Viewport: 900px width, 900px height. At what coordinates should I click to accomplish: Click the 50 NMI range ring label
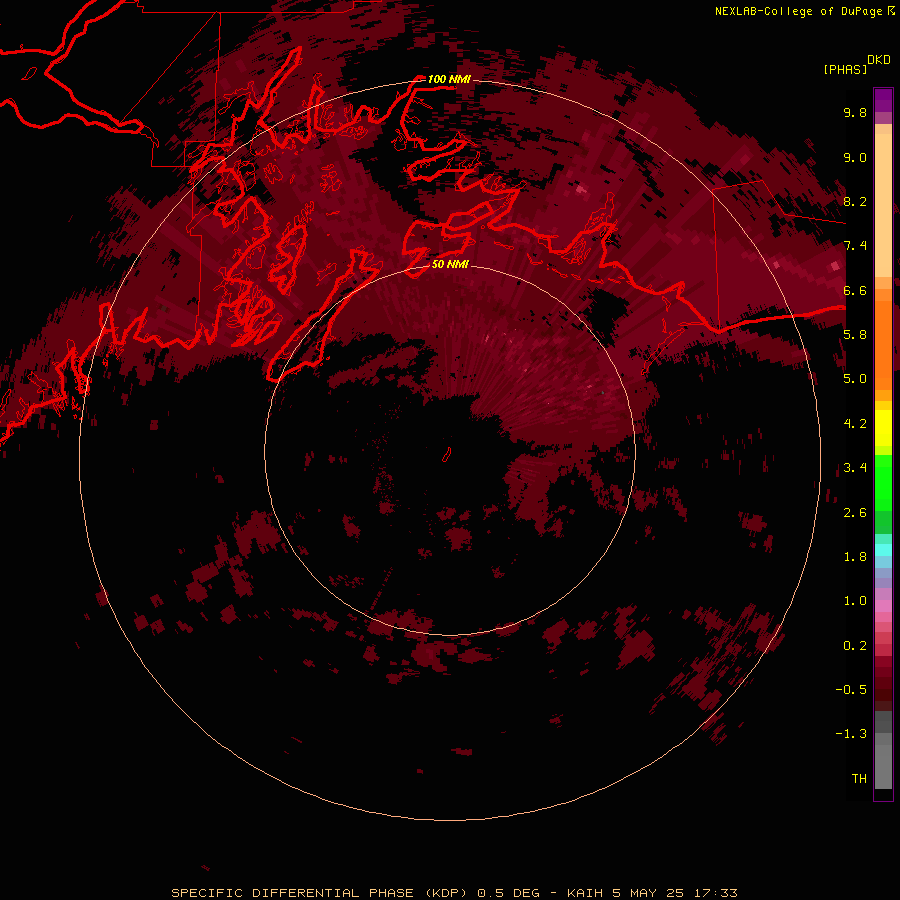[450, 264]
